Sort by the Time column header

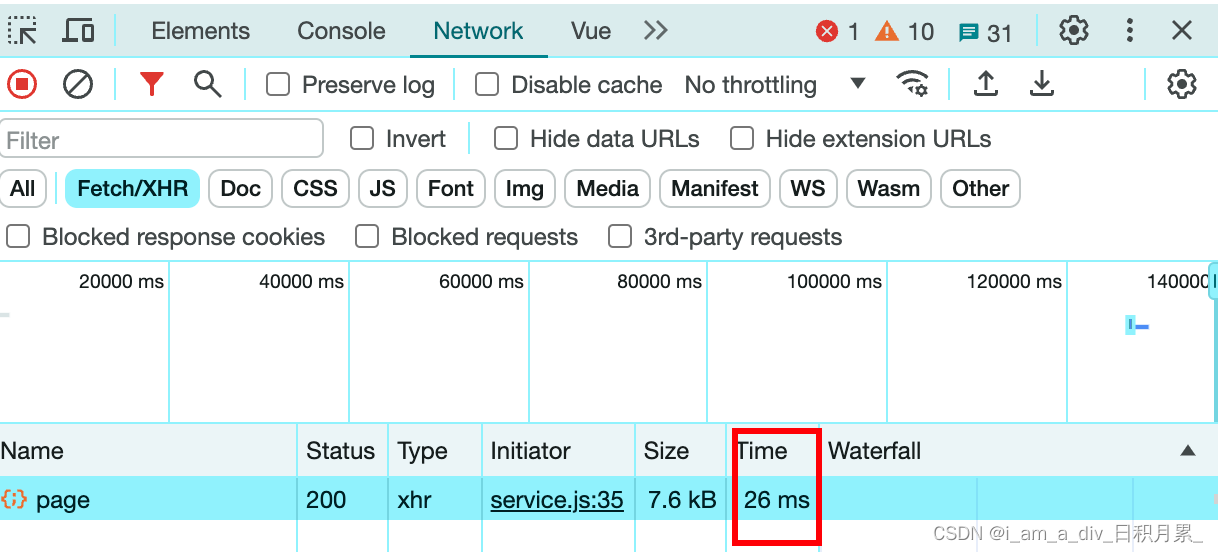[773, 451]
